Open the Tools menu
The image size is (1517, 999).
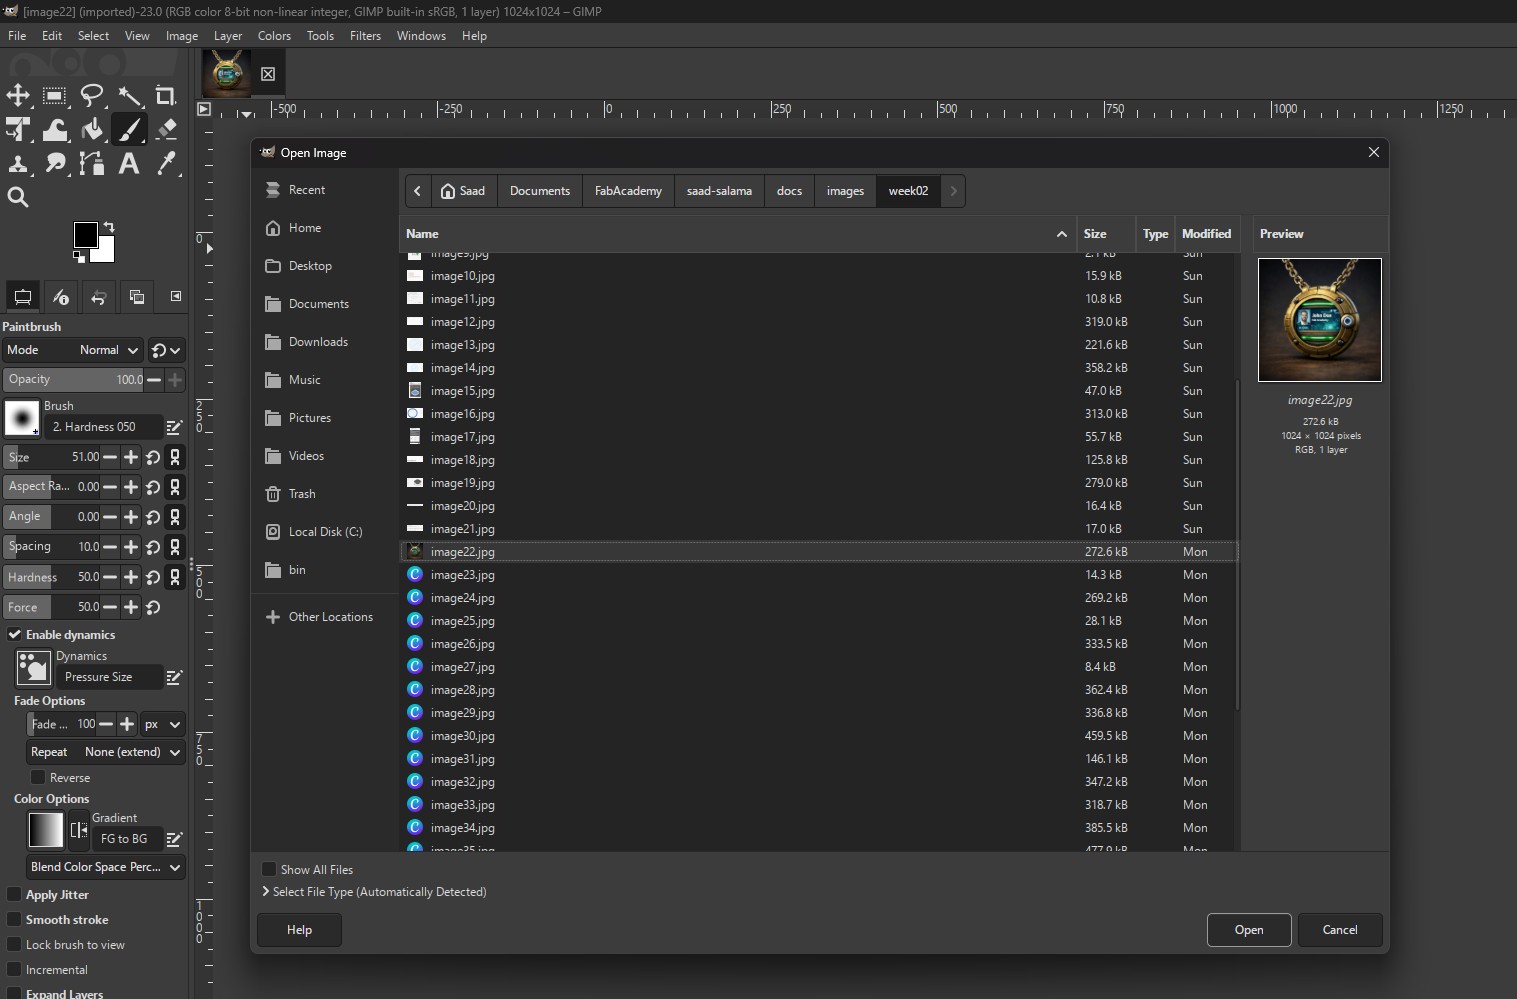click(320, 36)
